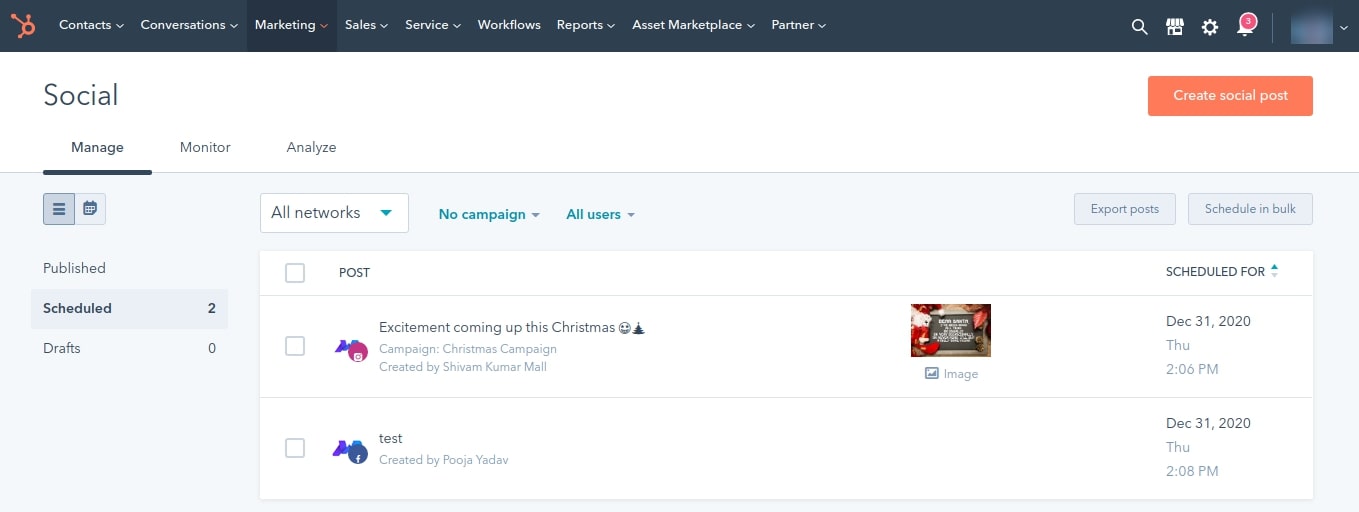Select all posts checkbox in header
Image resolution: width=1359 pixels, height=512 pixels.
point(295,273)
